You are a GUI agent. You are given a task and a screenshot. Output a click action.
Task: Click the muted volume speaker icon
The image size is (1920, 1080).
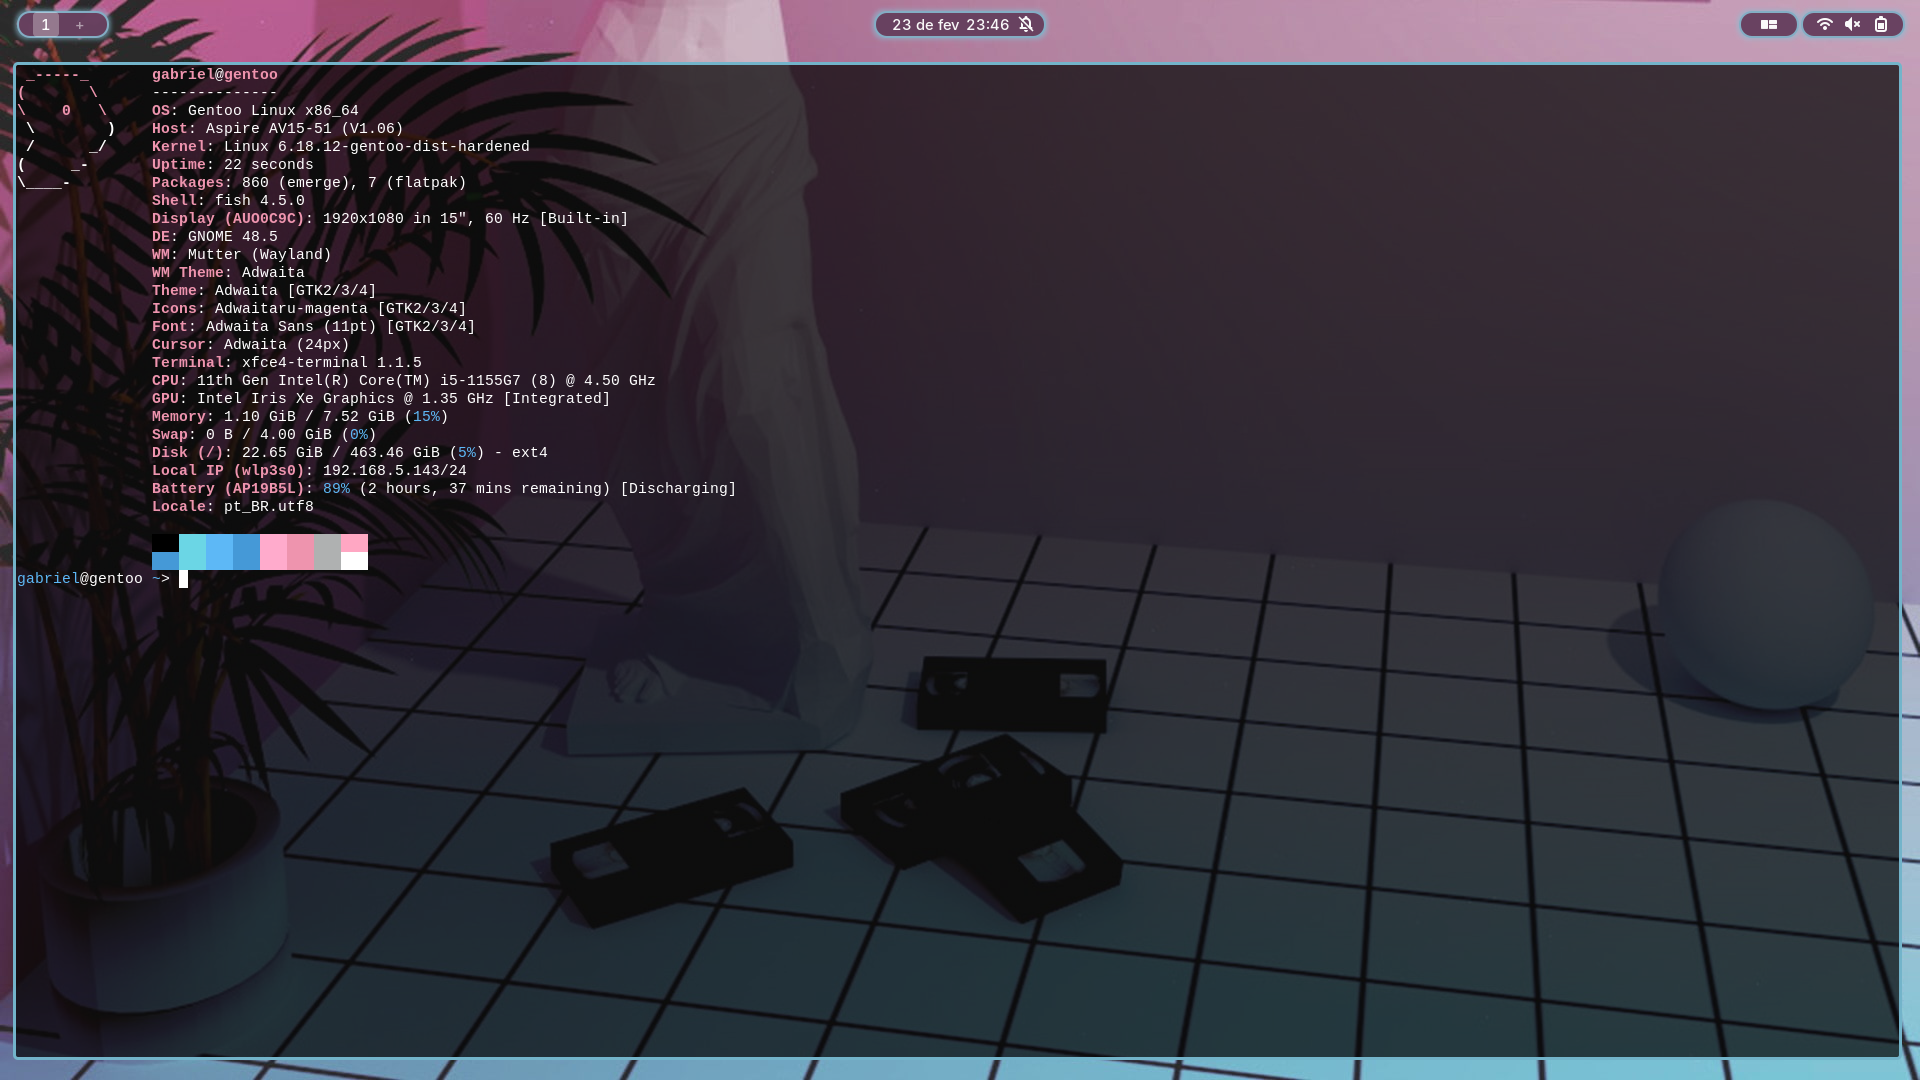[x=1853, y=24]
